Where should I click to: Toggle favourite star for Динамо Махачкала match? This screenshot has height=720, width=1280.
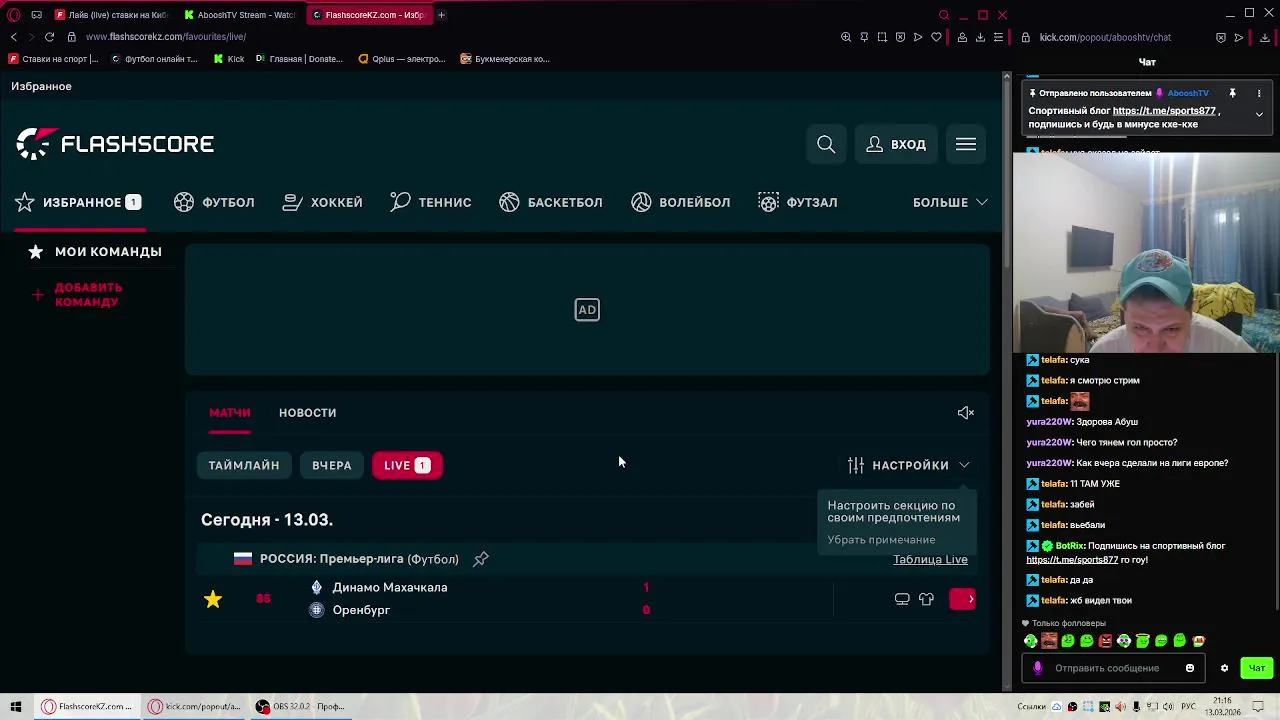coord(213,599)
